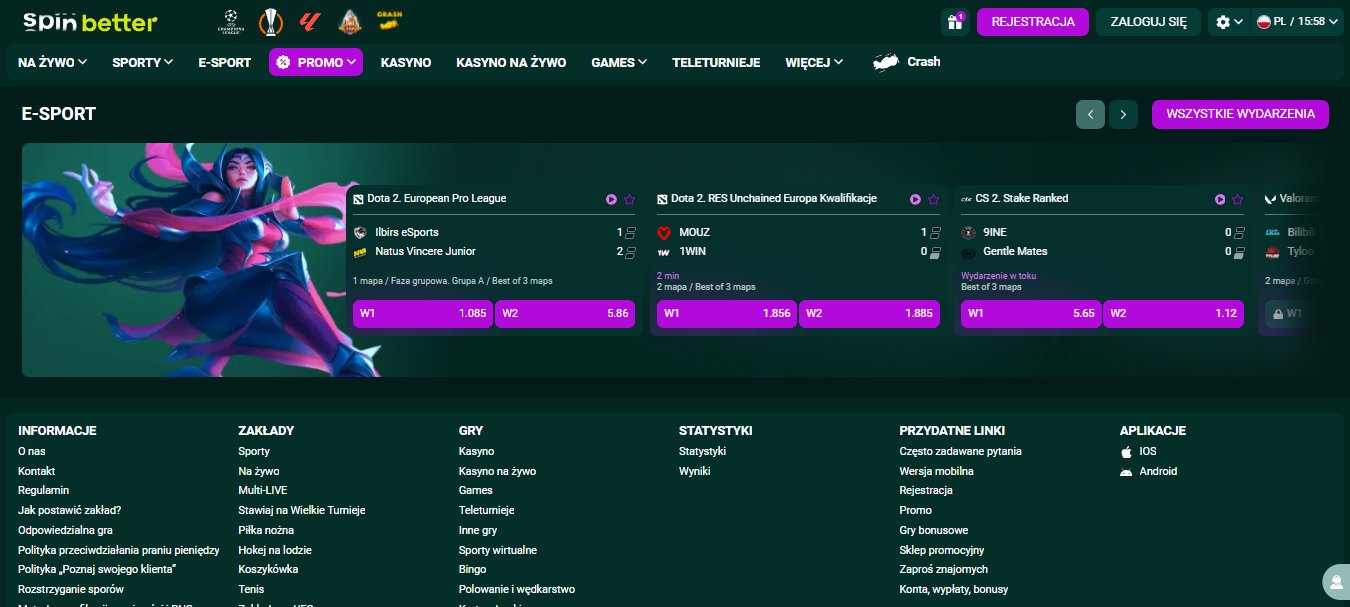Start the live stream for CS 2 Stake Ranked
The width and height of the screenshot is (1350, 607).
click(1219, 199)
